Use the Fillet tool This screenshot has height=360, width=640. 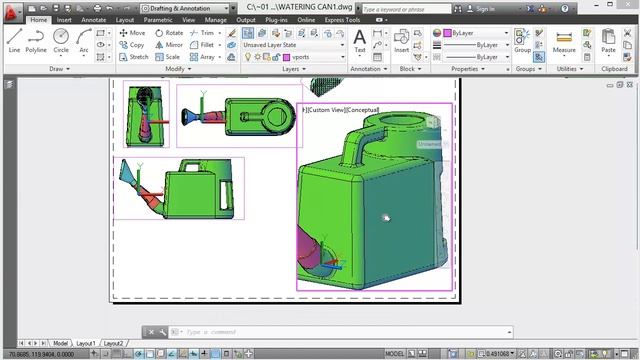[x=202, y=45]
